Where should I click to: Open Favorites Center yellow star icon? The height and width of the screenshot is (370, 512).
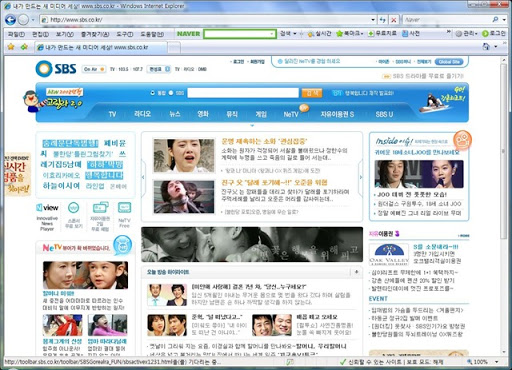click(11, 47)
